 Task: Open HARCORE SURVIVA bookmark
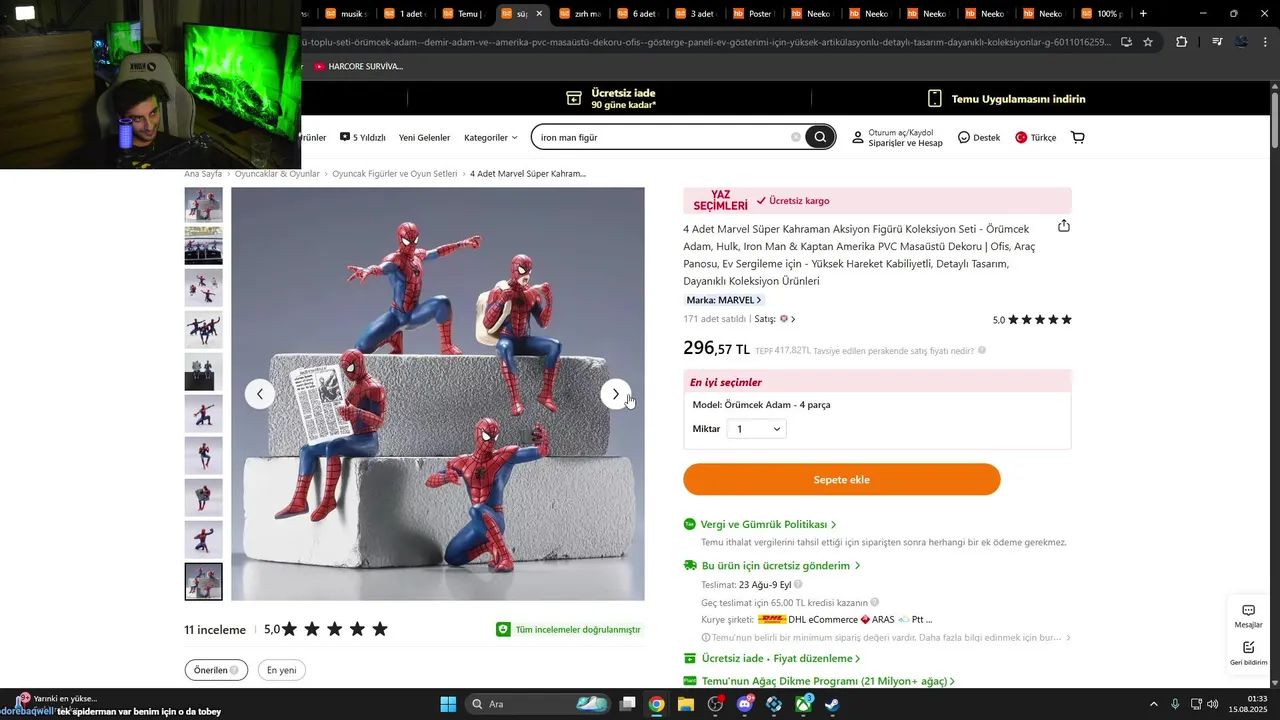[358, 66]
